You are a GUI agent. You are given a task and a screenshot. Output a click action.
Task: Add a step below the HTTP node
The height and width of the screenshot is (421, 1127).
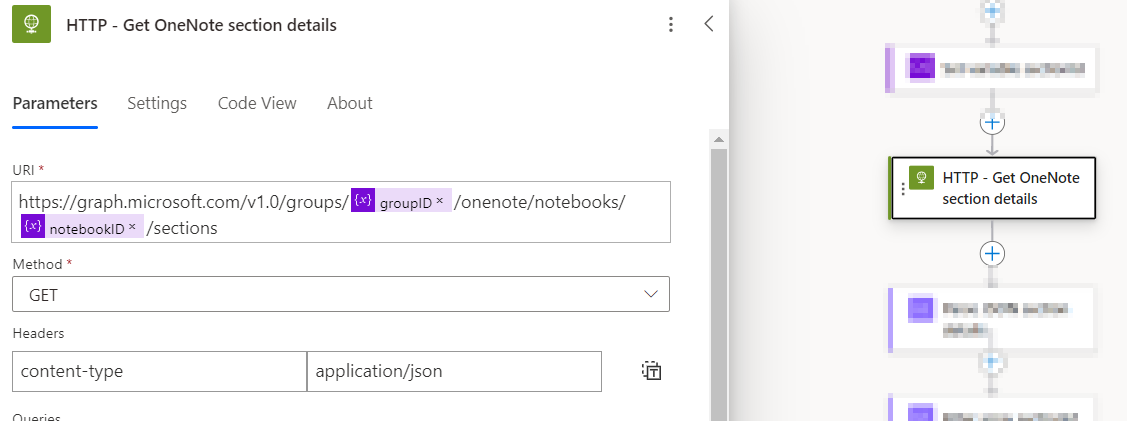993,254
